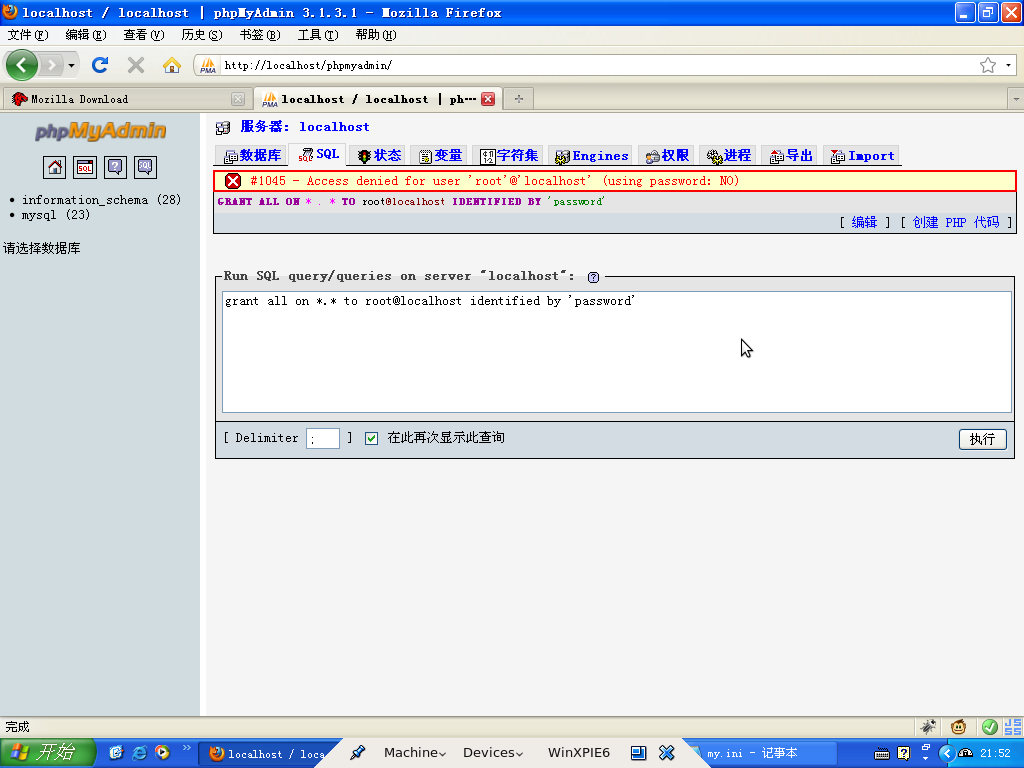Image resolution: width=1024 pixels, height=768 pixels.
Task: Launch Internet Explorer from quick launch
Action: 139,753
